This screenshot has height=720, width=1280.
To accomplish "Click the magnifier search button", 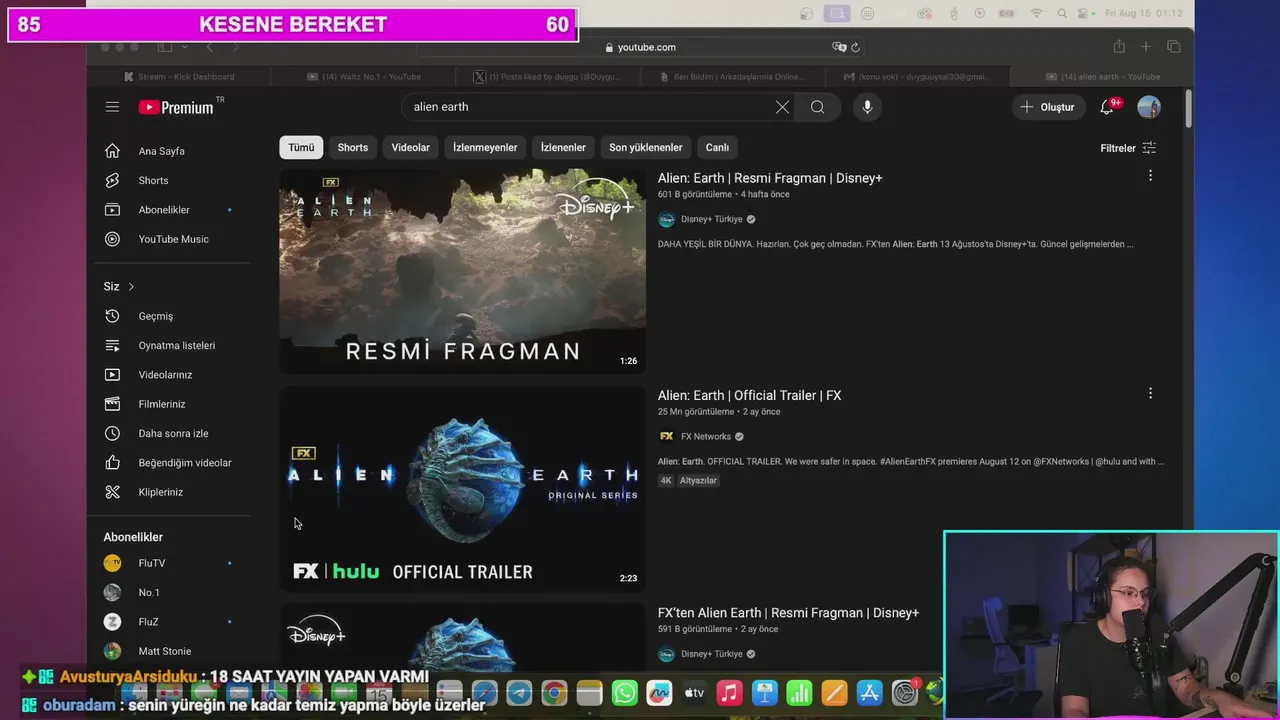I will pyautogui.click(x=817, y=107).
